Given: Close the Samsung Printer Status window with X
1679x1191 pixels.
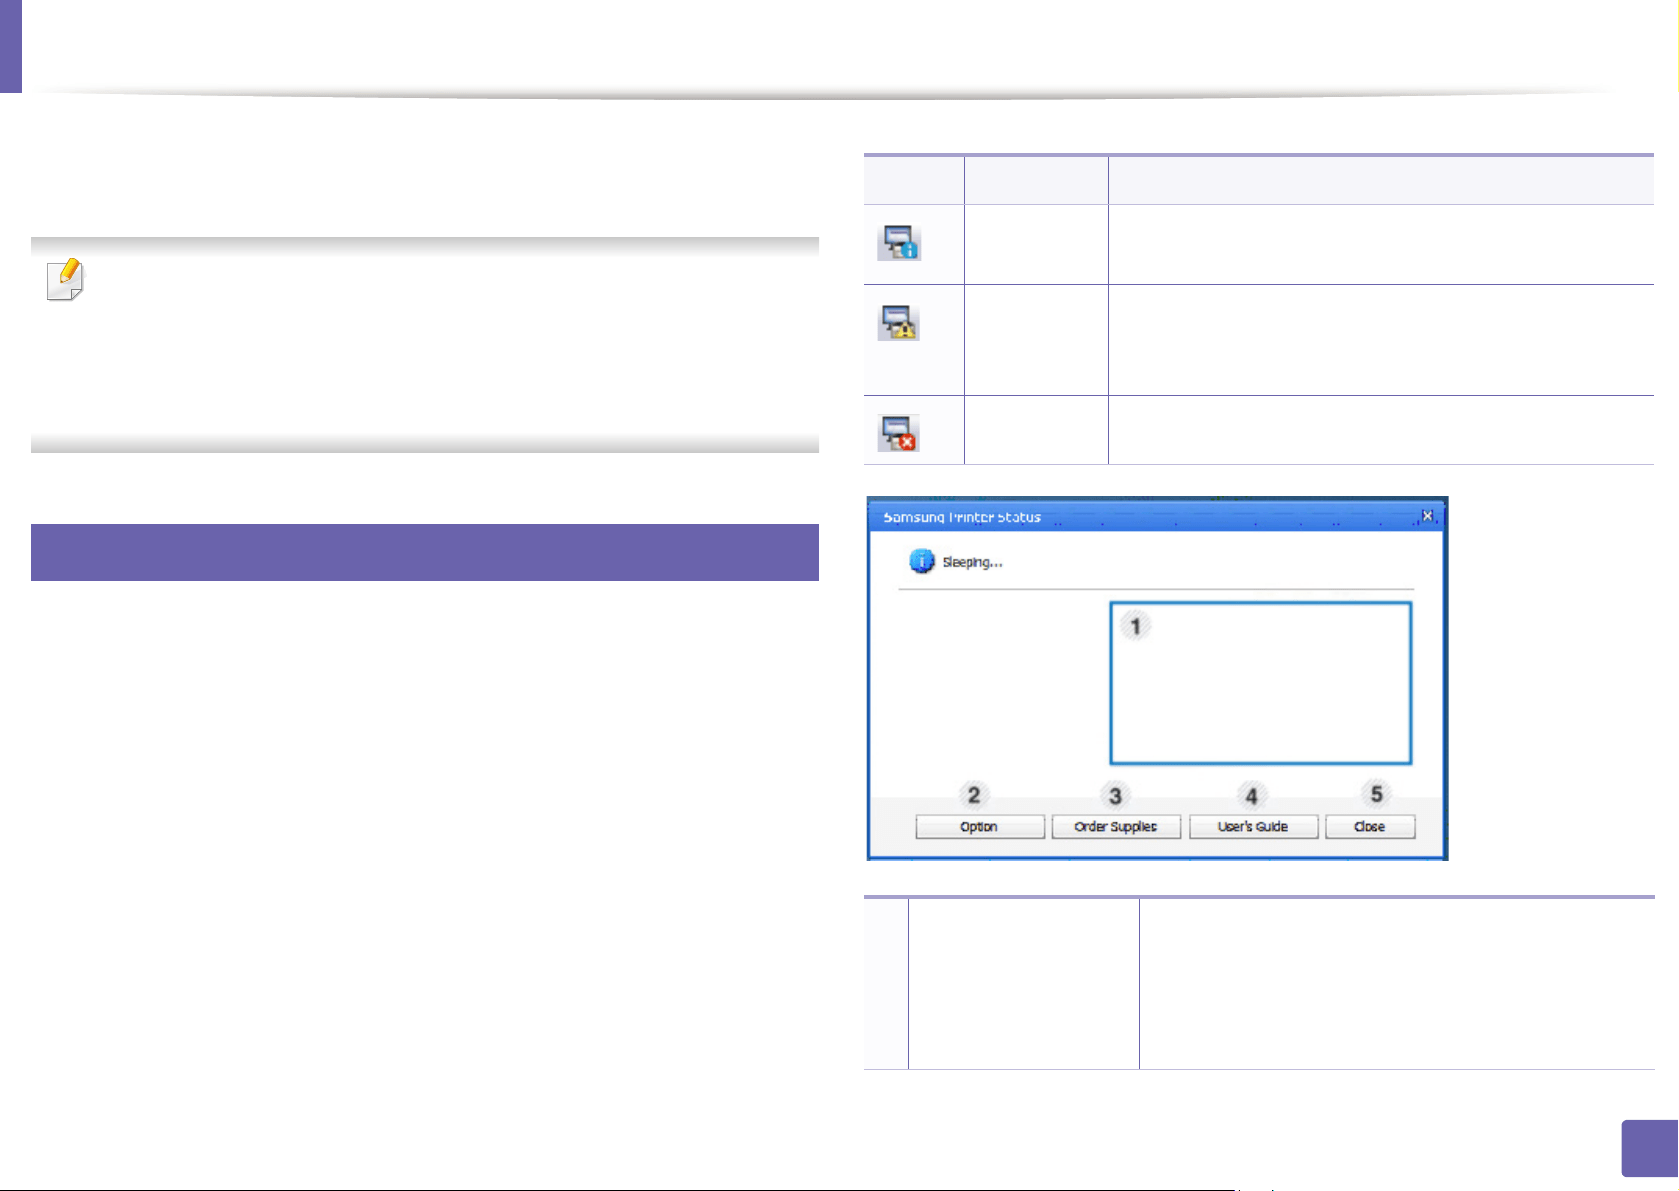Looking at the screenshot, I should pos(1428,516).
